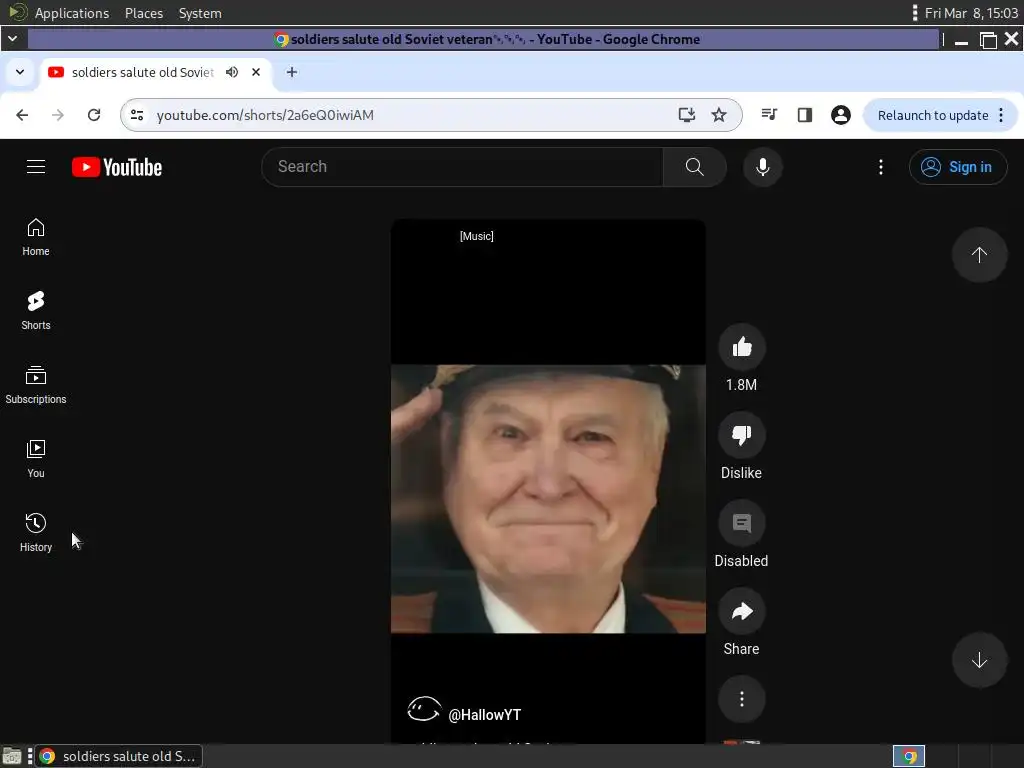Reload the YouTube page
Screen dimensions: 1024x768
(x=94, y=115)
